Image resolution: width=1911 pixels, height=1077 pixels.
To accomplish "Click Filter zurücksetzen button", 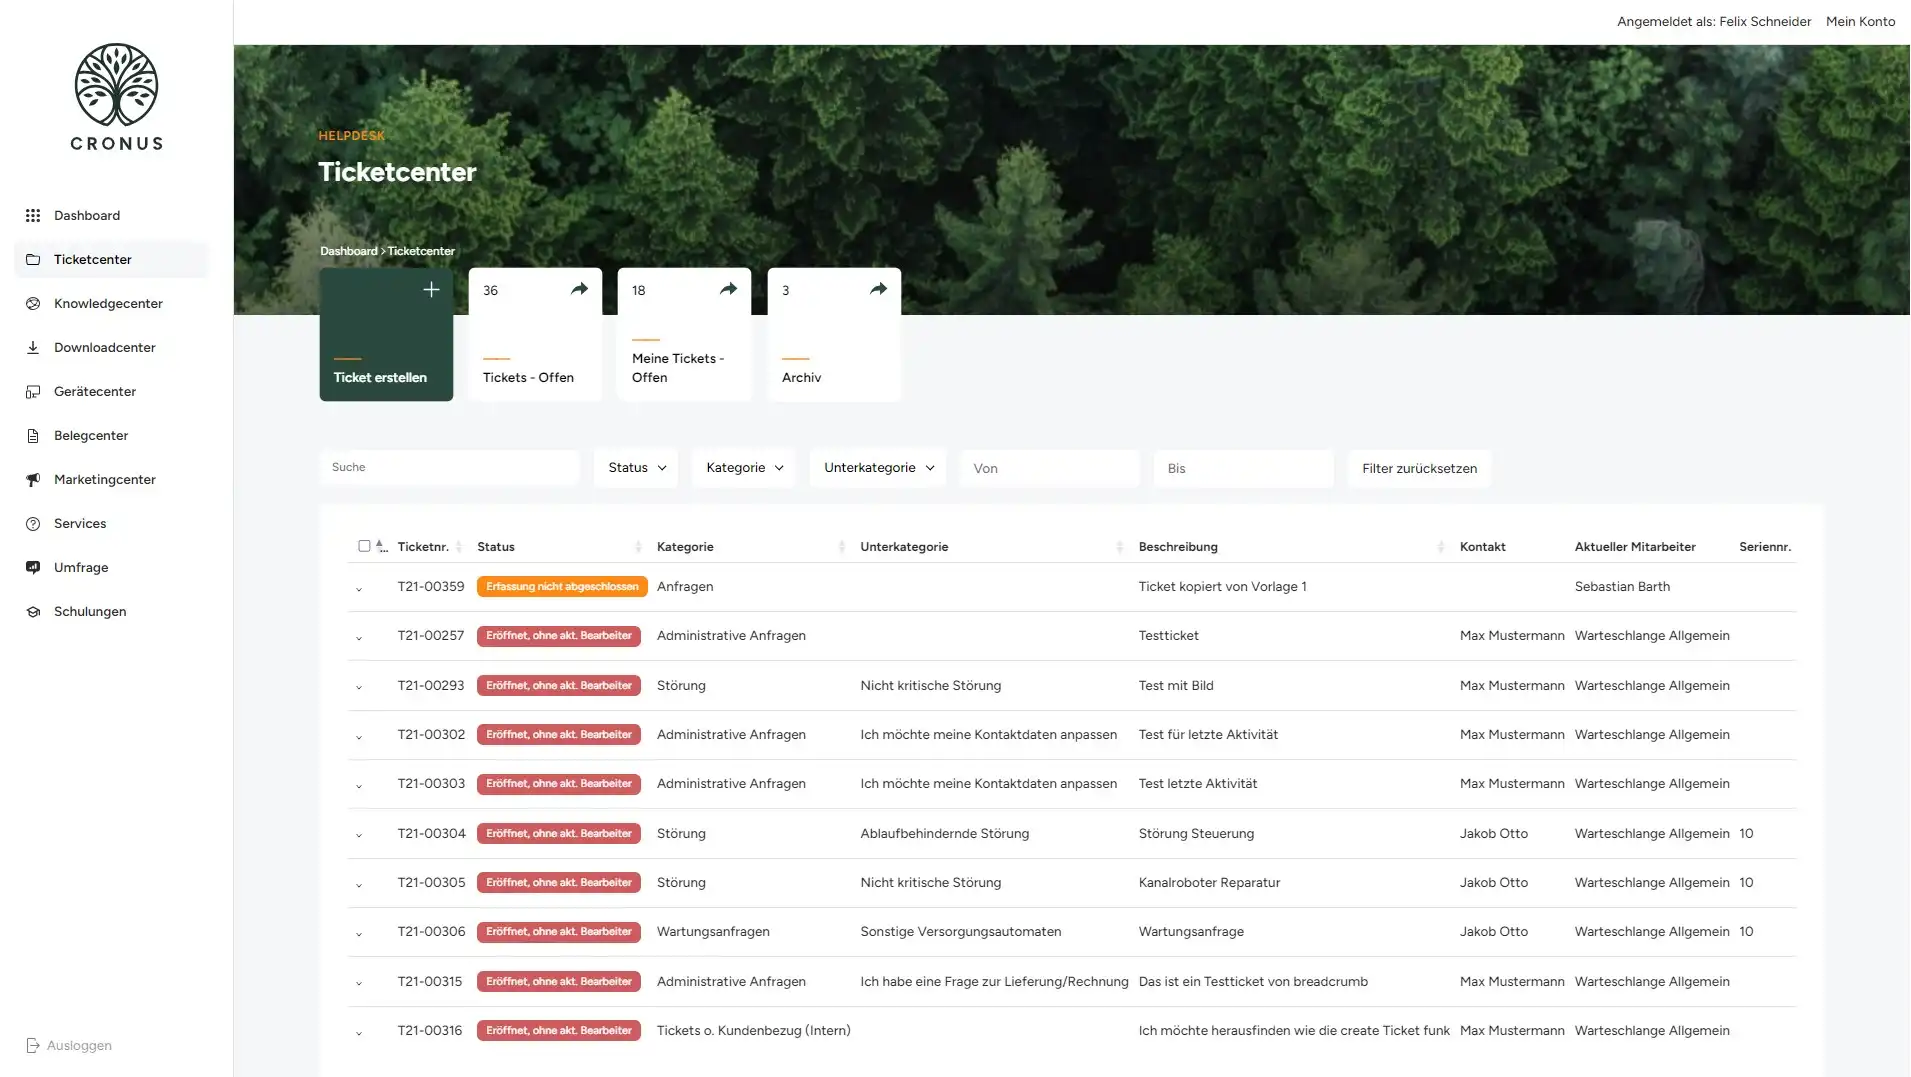I will pos(1419,469).
